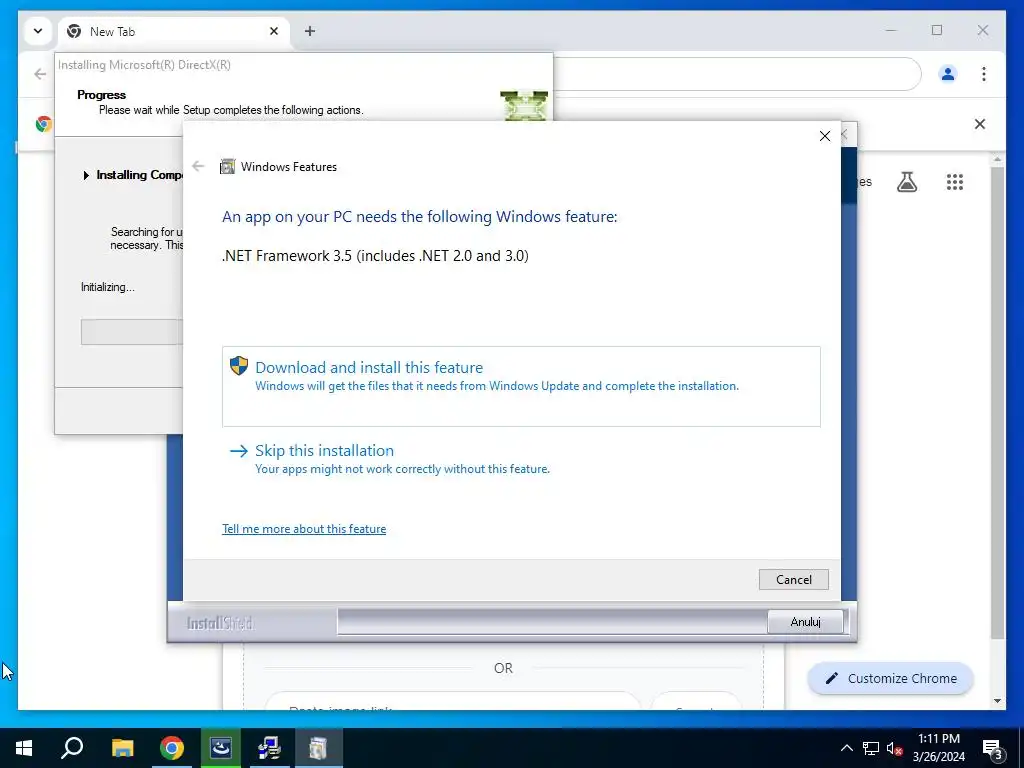
Task: Click scrollbar down arrow in Chrome page
Action: [x=997, y=701]
